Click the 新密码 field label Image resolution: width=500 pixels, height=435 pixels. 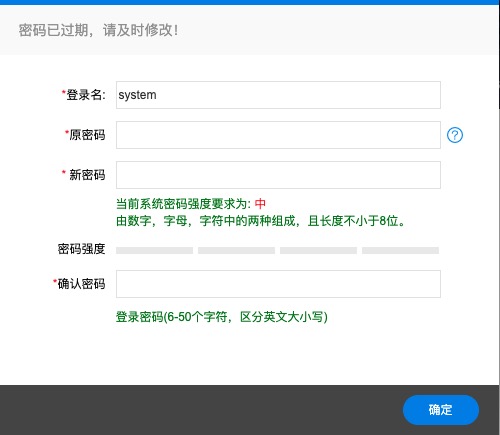pyautogui.click(x=84, y=175)
